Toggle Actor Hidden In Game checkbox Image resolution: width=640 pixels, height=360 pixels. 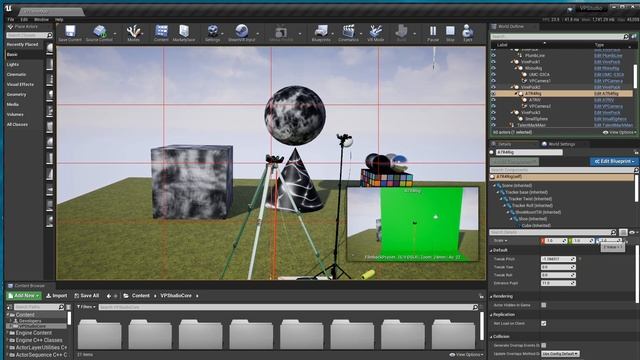coord(543,305)
